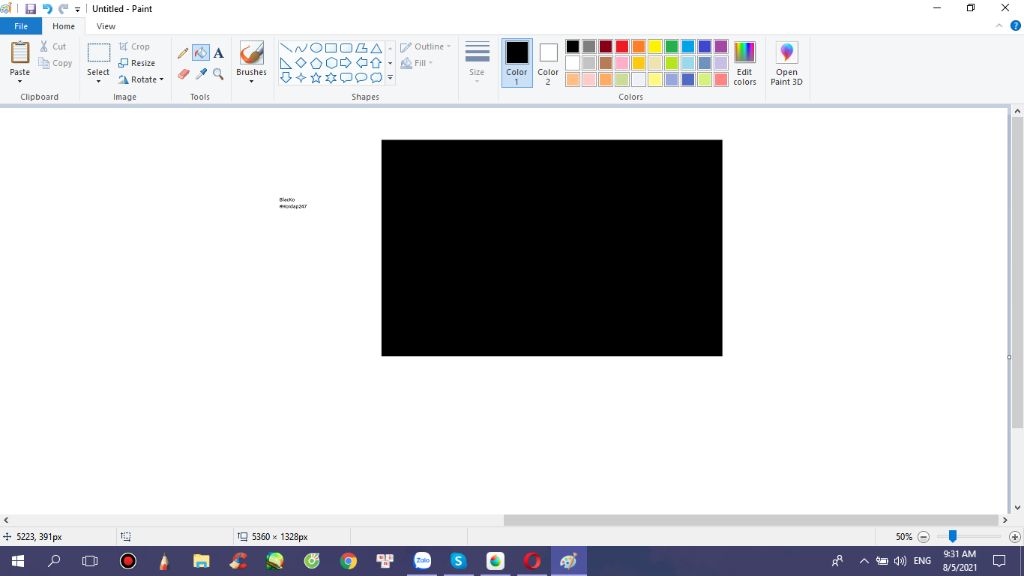The image size is (1024, 576).
Task: Choose the Right arrow shape
Action: coord(346,63)
